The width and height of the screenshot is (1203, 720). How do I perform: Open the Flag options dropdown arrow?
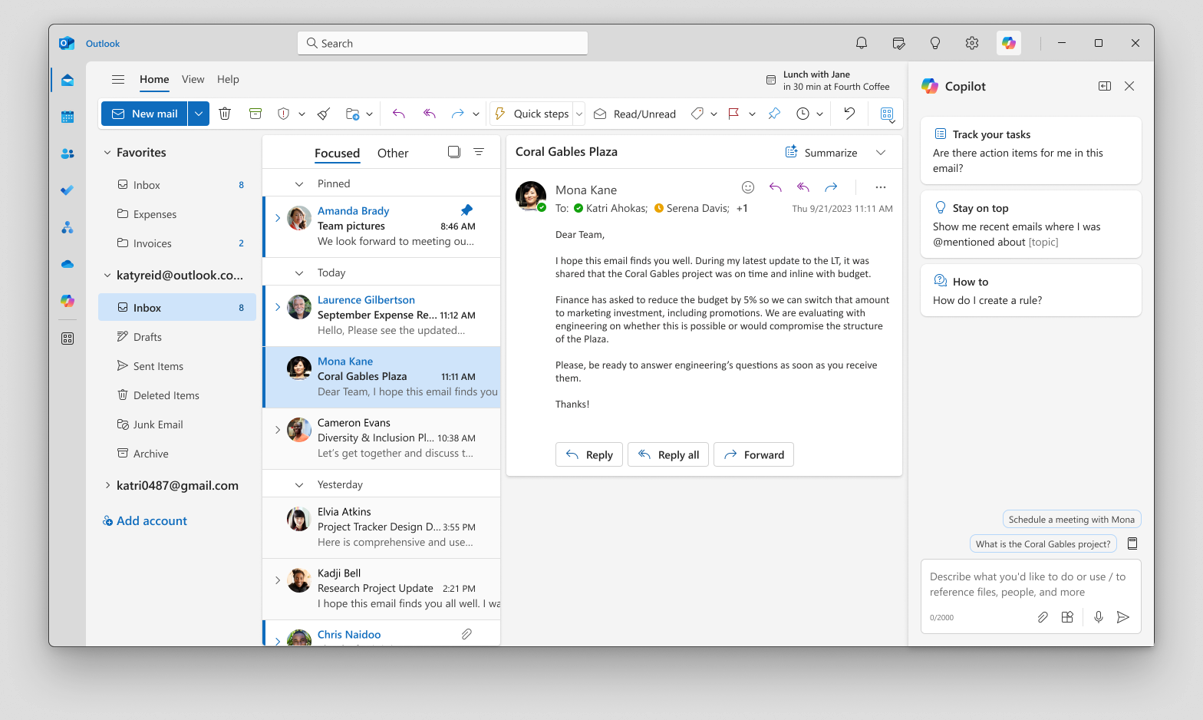(x=752, y=114)
